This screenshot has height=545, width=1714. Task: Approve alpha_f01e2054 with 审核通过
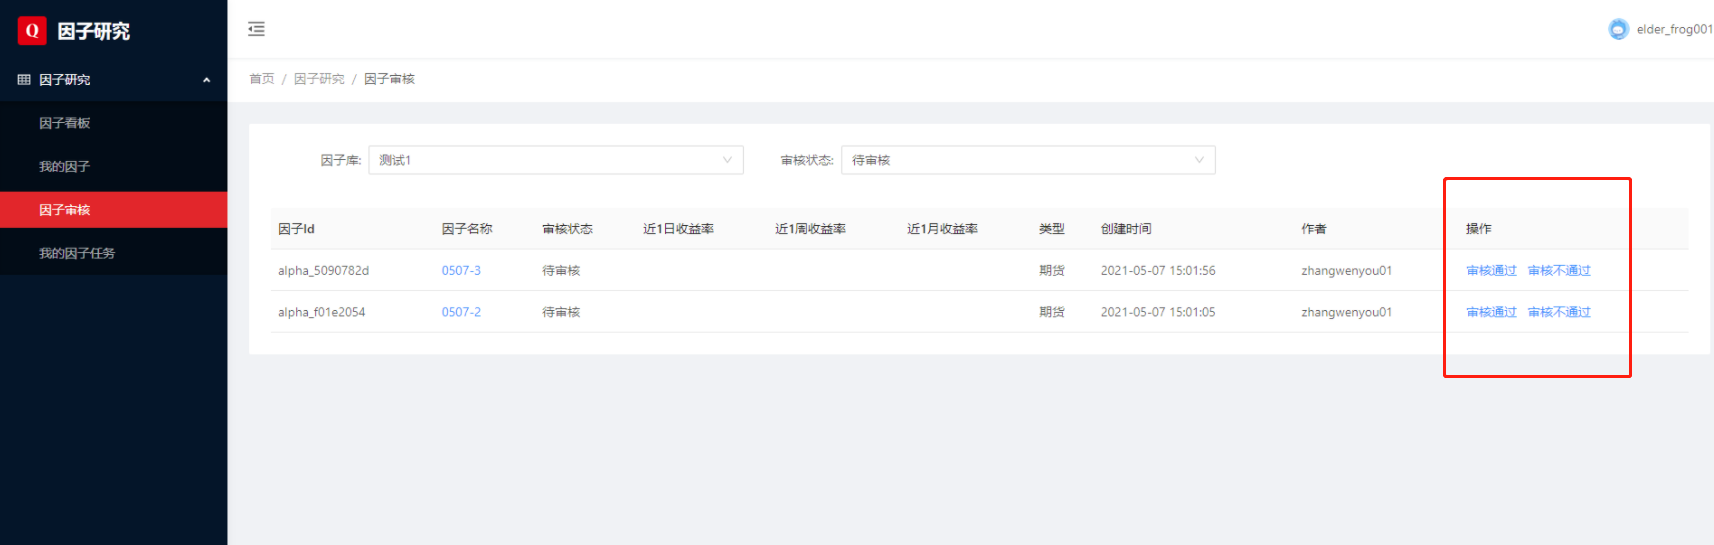1491,312
